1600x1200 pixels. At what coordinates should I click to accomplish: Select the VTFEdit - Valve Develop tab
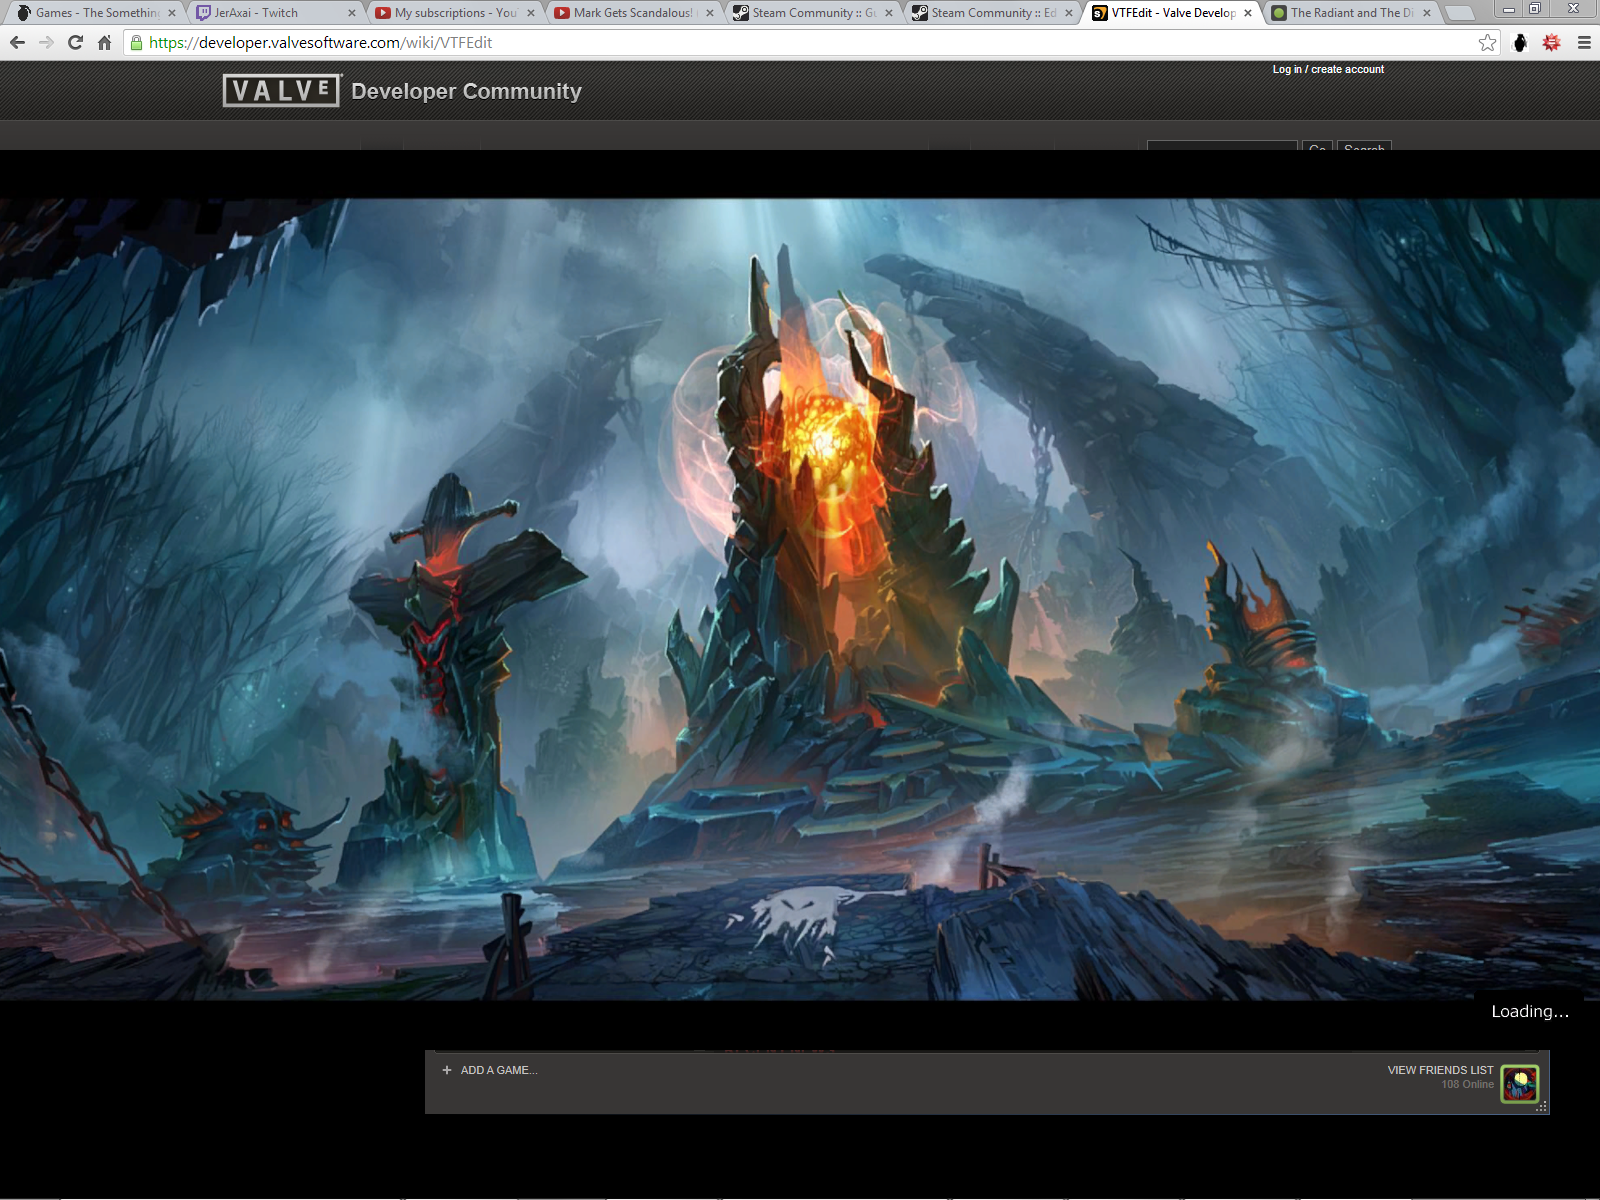click(1172, 13)
